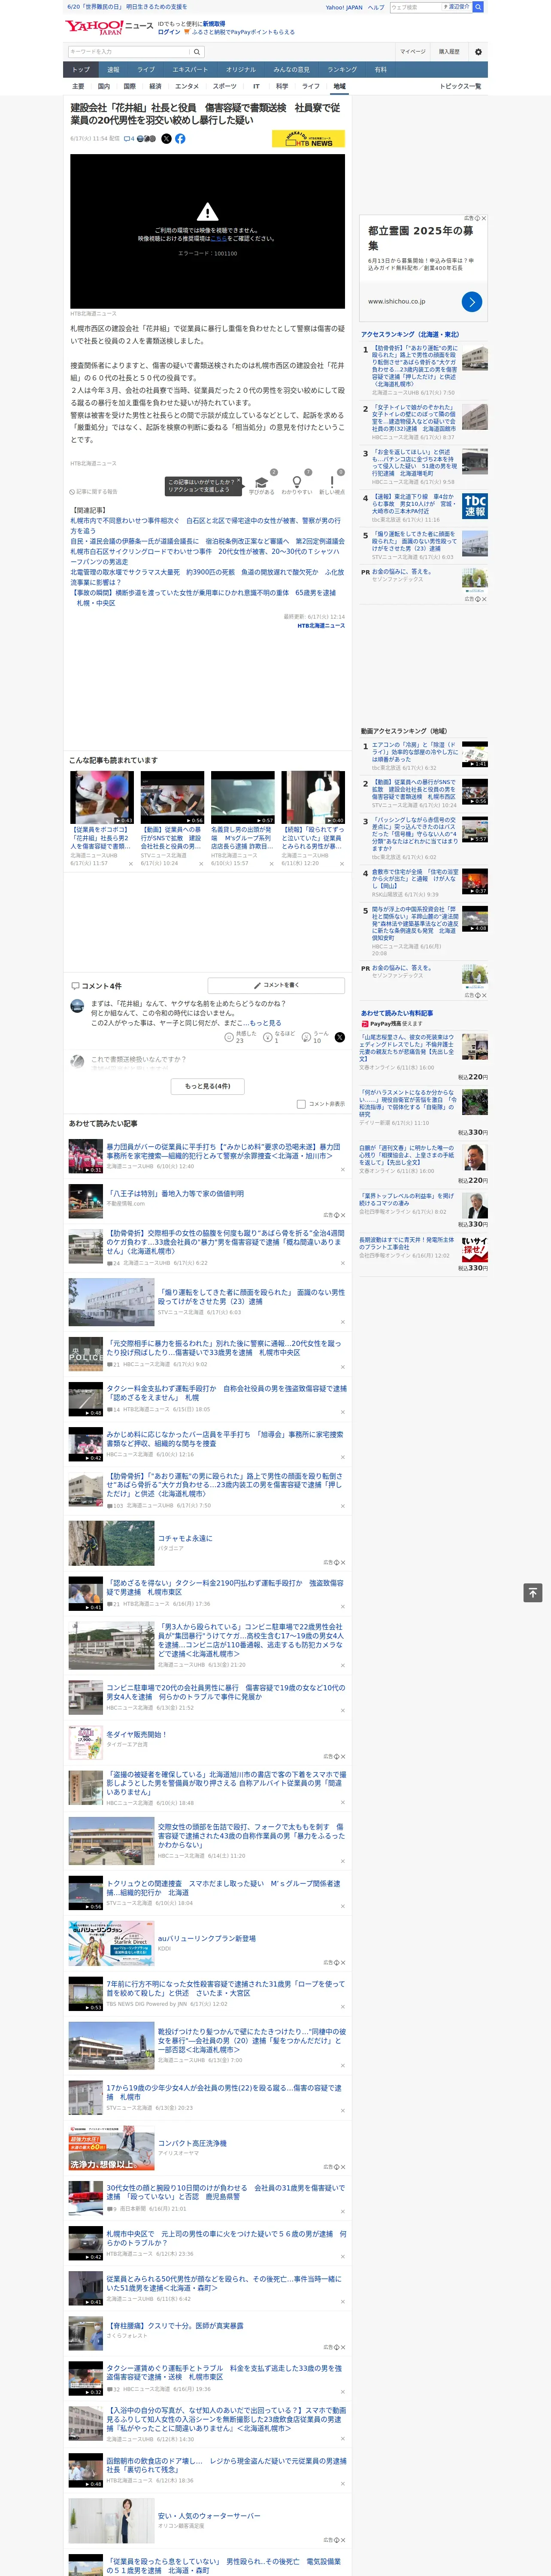Click the ふるさと納税でPayPayポイント link
The height and width of the screenshot is (2576, 551).
[243, 32]
